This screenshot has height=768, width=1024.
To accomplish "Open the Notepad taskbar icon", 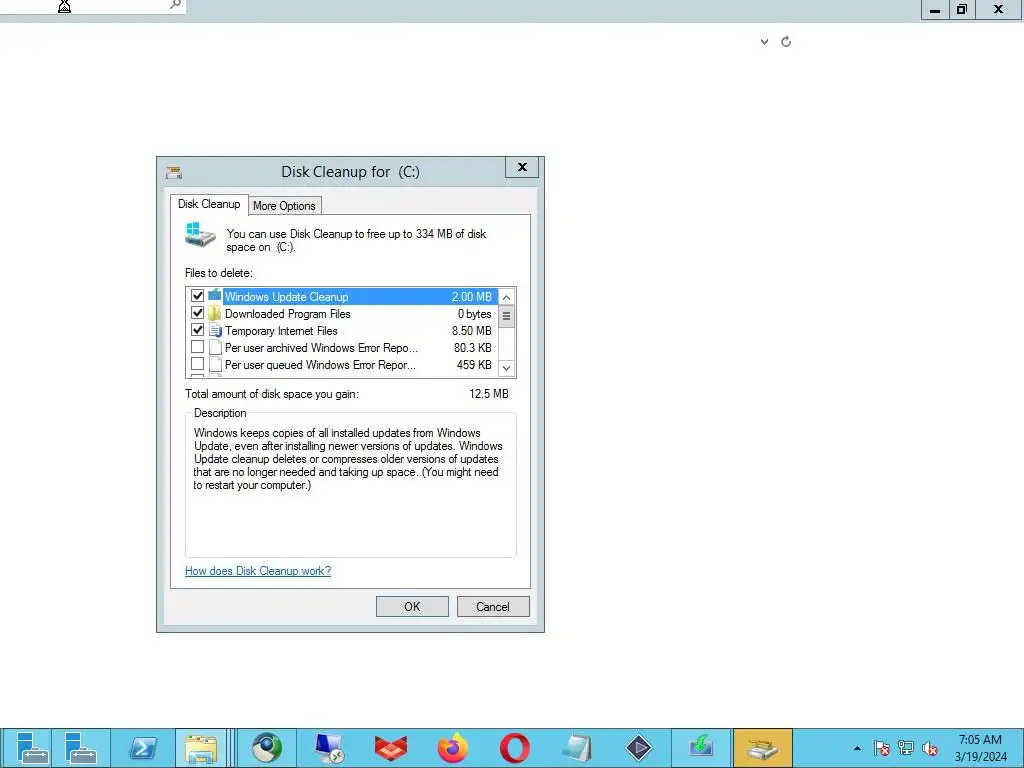I will pos(577,748).
